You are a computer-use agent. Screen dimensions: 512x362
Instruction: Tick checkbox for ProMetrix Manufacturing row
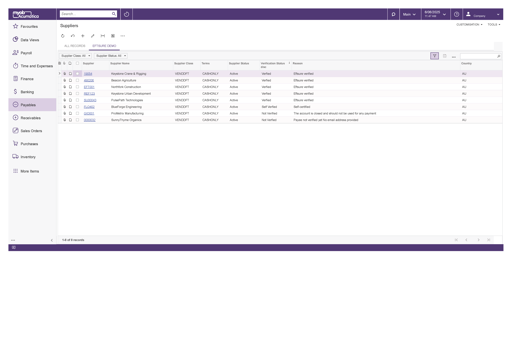point(77,113)
